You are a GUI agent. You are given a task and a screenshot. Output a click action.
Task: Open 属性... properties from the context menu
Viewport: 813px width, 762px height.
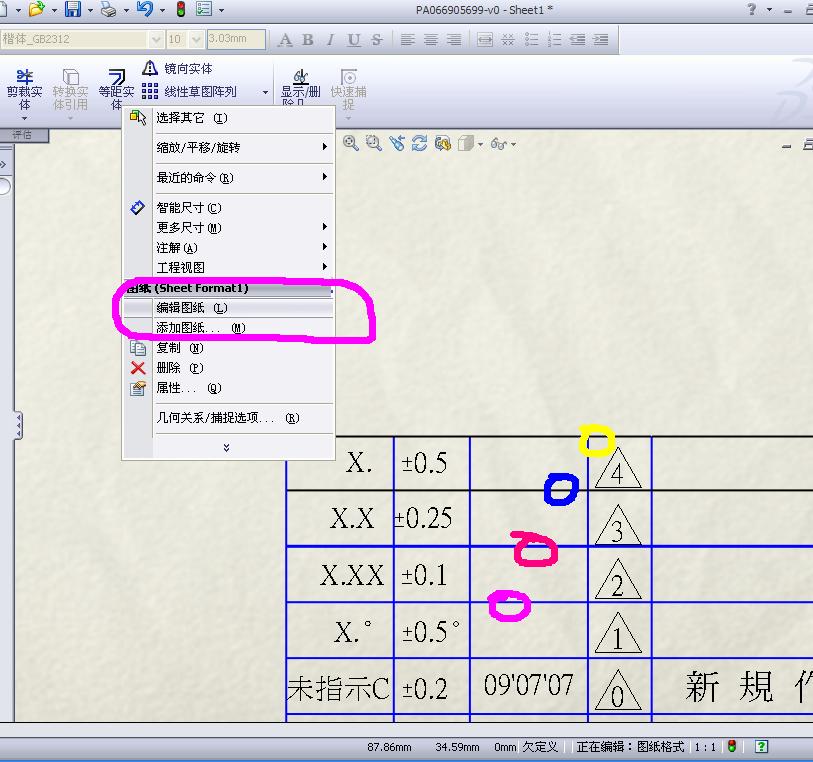pyautogui.click(x=228, y=388)
